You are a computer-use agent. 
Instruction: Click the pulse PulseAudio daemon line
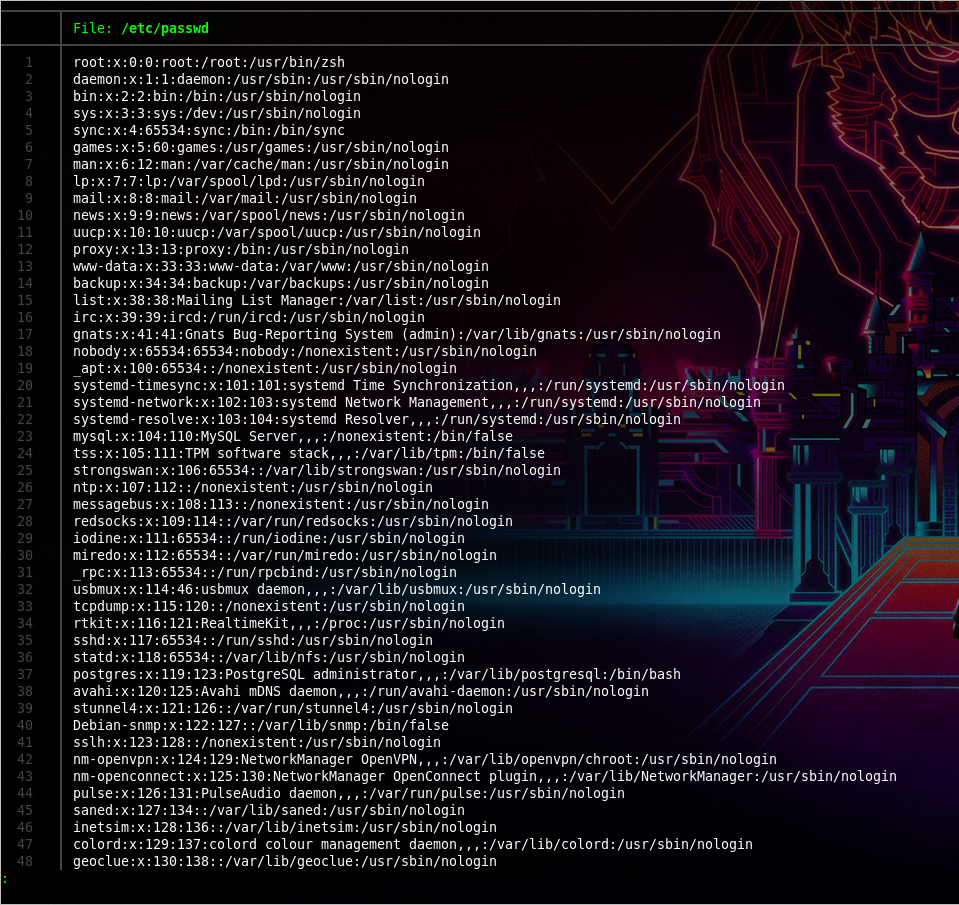(x=348, y=793)
